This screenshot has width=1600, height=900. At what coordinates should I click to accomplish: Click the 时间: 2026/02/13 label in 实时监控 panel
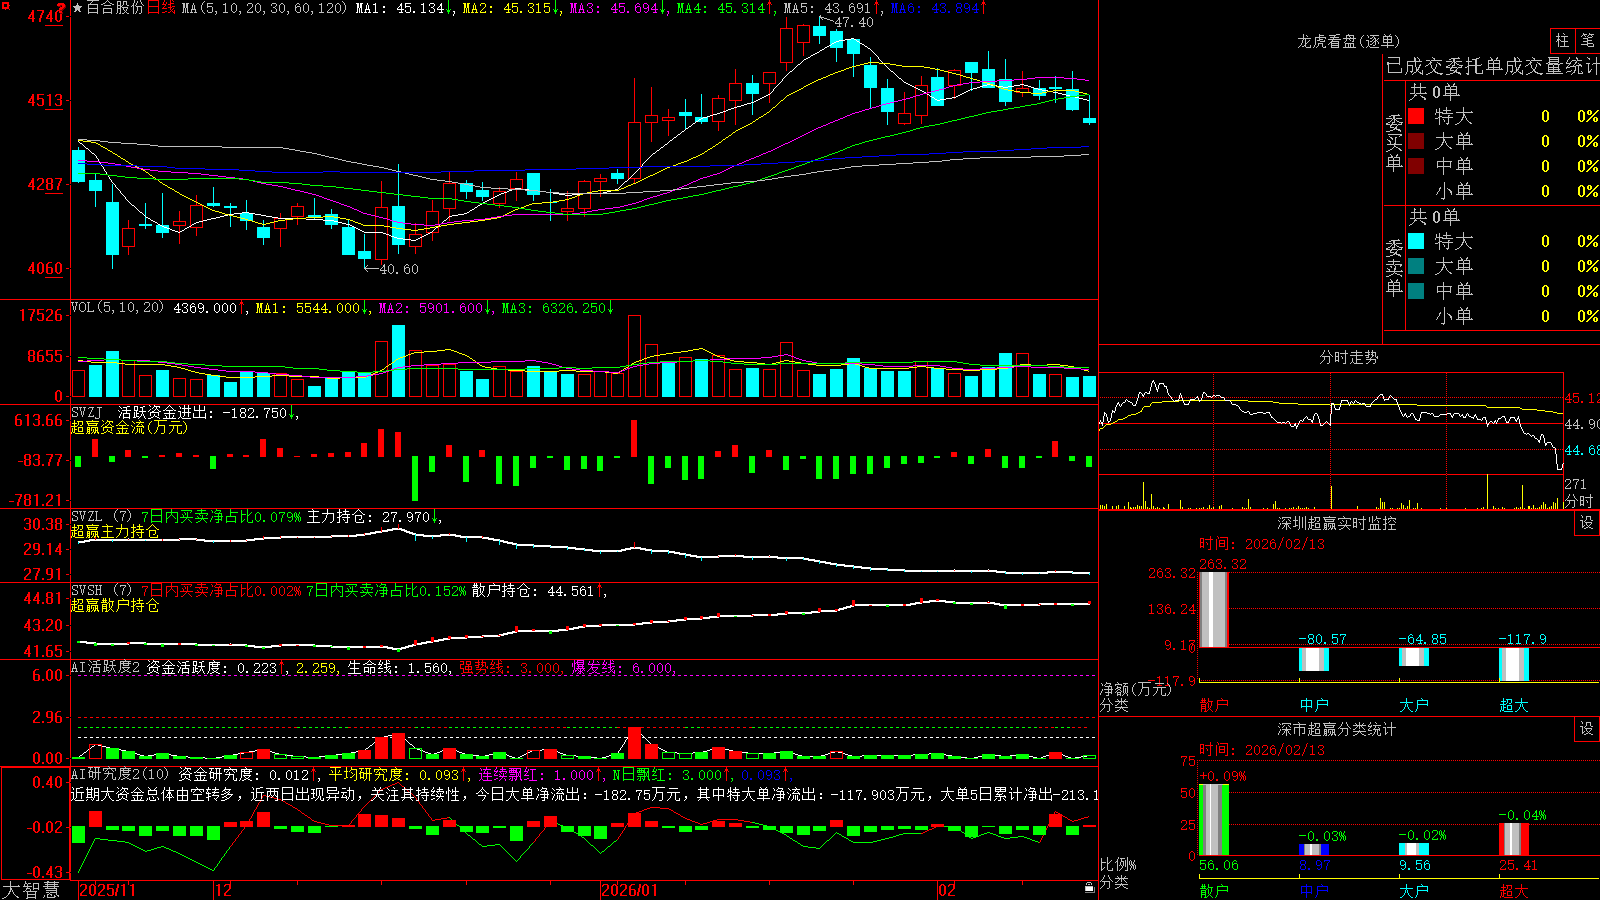click(x=1262, y=544)
